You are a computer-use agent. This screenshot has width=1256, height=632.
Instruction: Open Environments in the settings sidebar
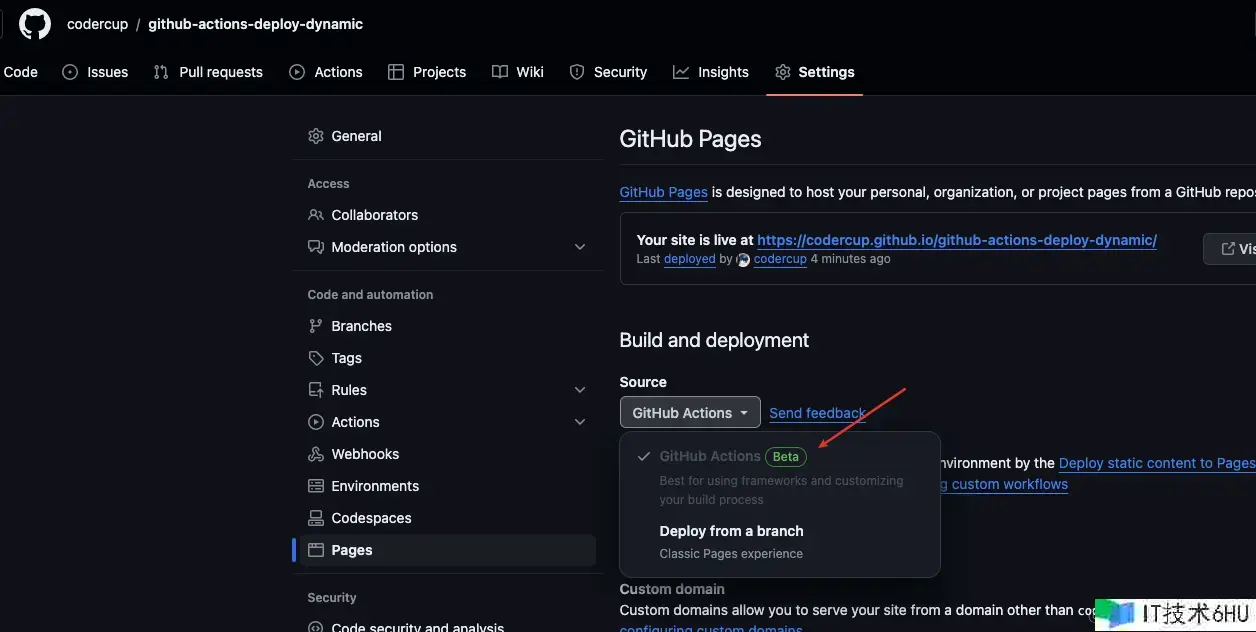pyautogui.click(x=375, y=486)
